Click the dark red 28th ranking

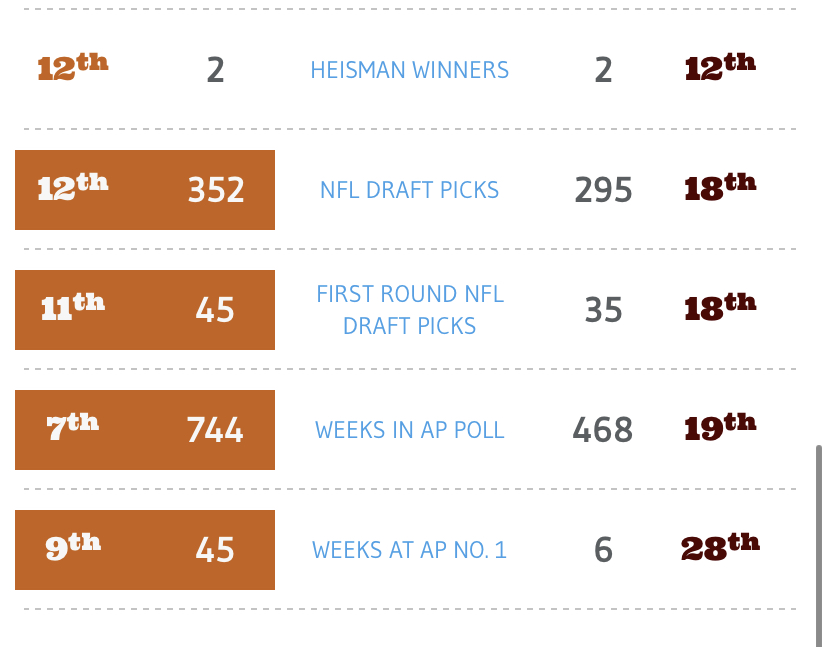pos(720,547)
